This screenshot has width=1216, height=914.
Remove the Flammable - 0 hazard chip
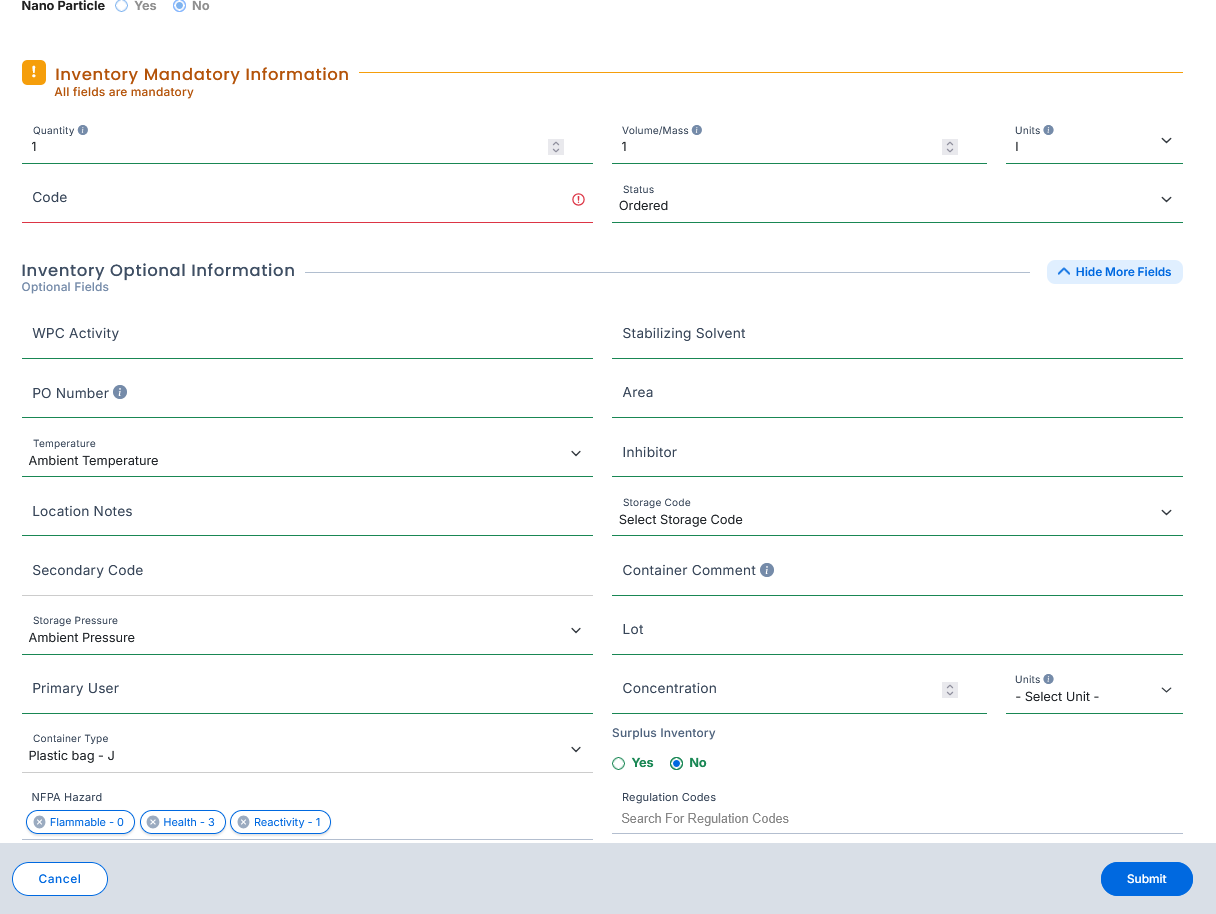(x=39, y=822)
